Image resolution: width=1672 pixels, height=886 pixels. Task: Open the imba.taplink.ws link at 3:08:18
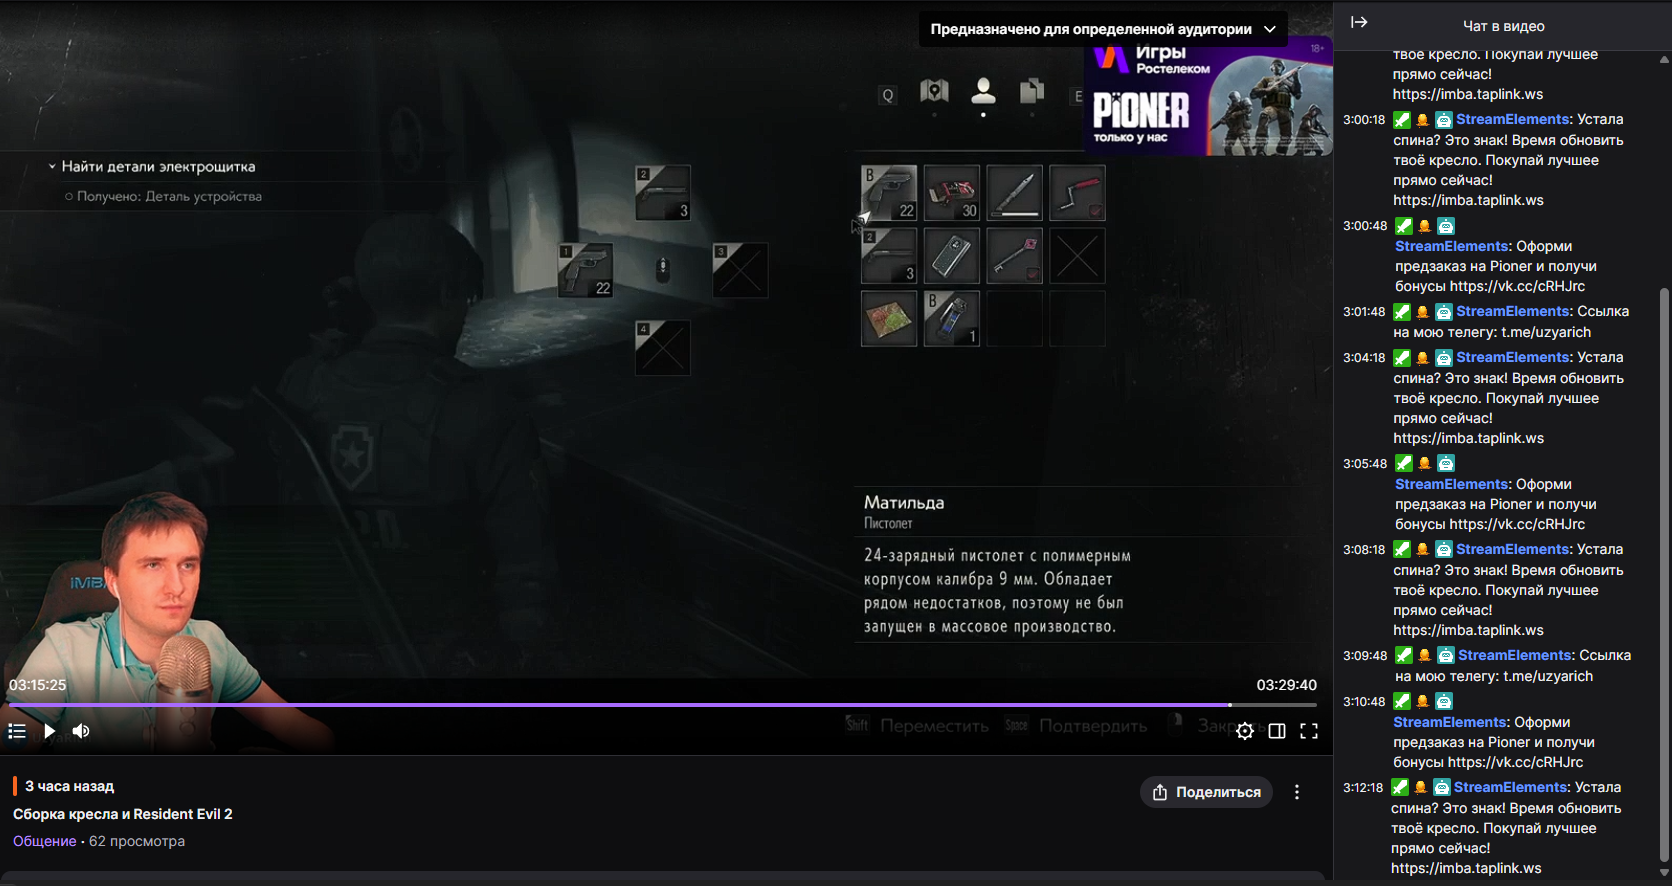1468,630
